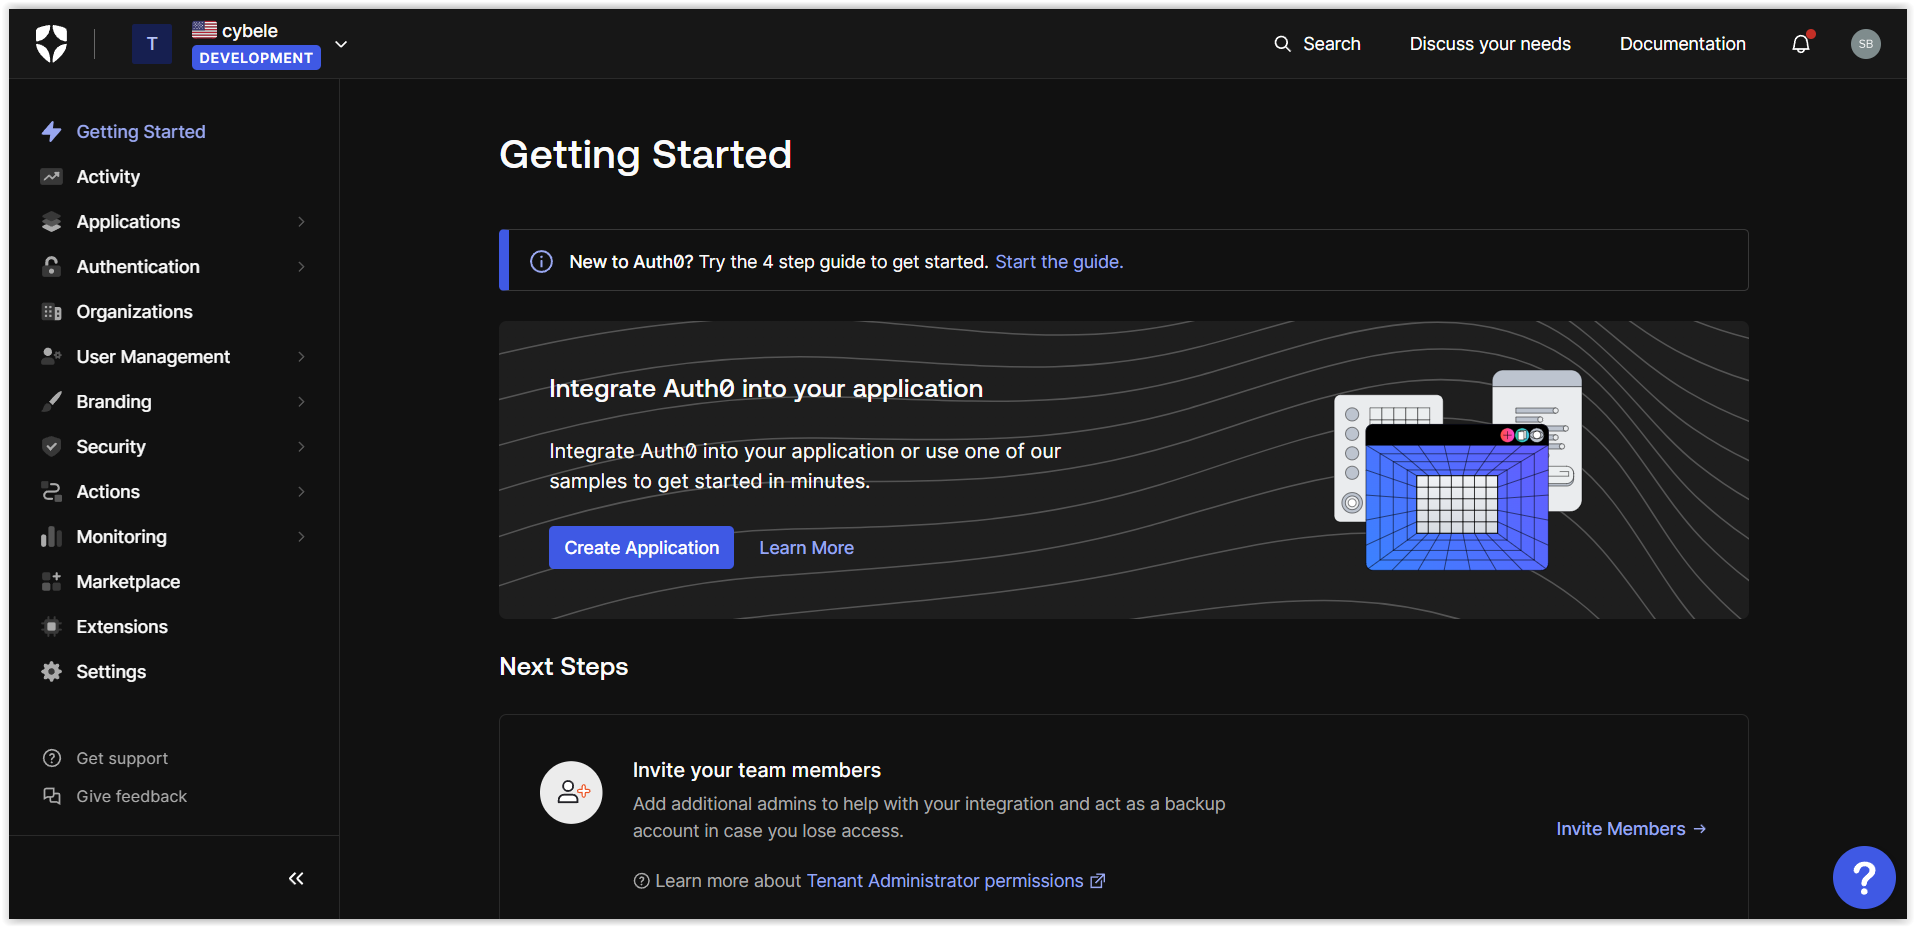The image size is (1915, 927).
Task: Open the Activity menu item
Action: [x=108, y=177]
